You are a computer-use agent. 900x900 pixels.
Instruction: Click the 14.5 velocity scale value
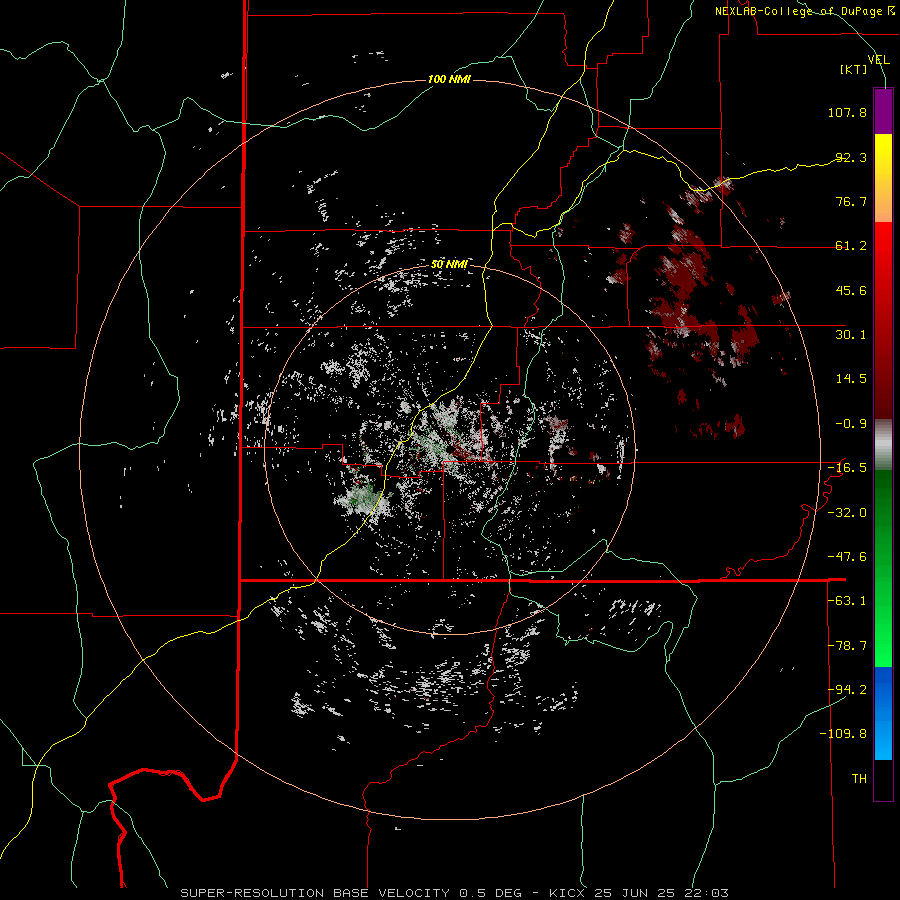click(x=851, y=379)
